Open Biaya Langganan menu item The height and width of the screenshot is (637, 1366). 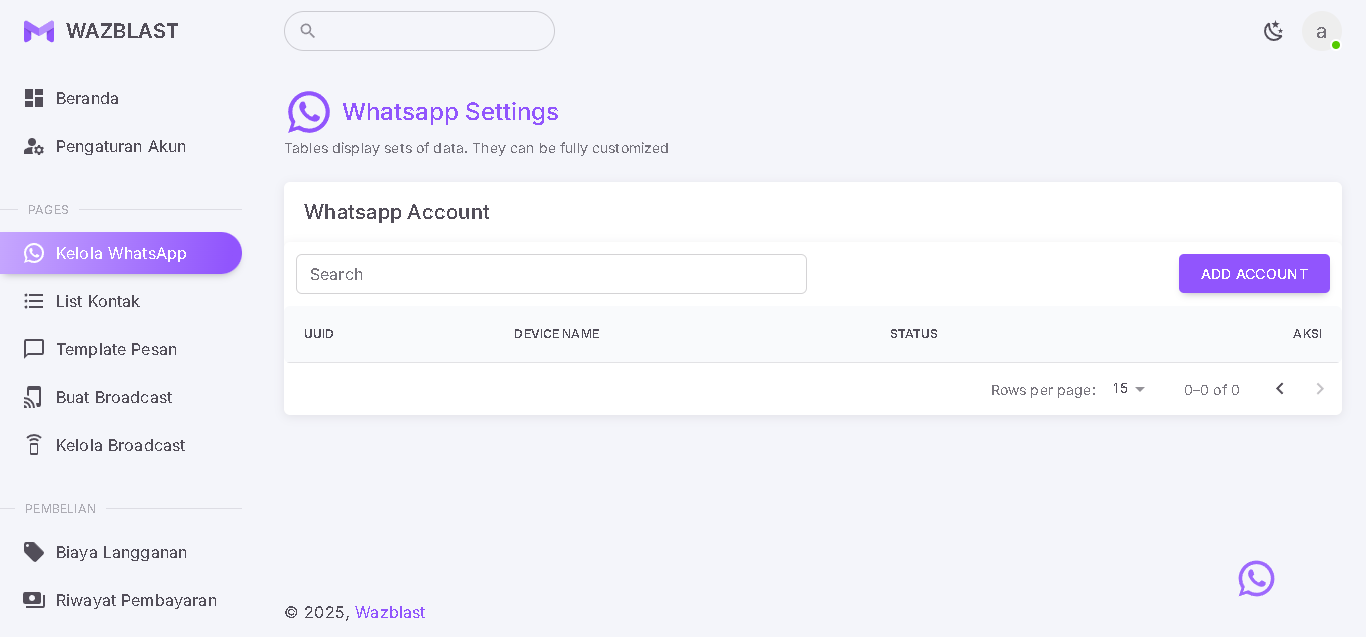pos(121,552)
